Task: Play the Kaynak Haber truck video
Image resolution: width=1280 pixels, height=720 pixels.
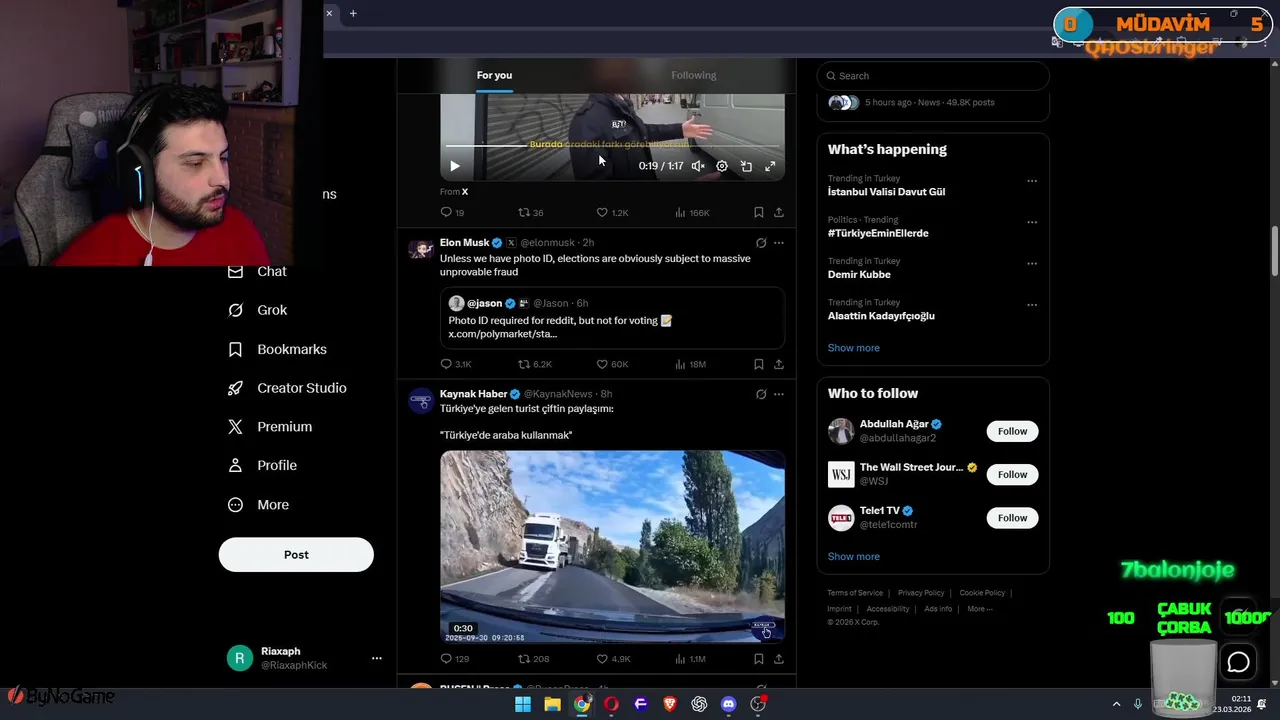Action: [x=612, y=546]
